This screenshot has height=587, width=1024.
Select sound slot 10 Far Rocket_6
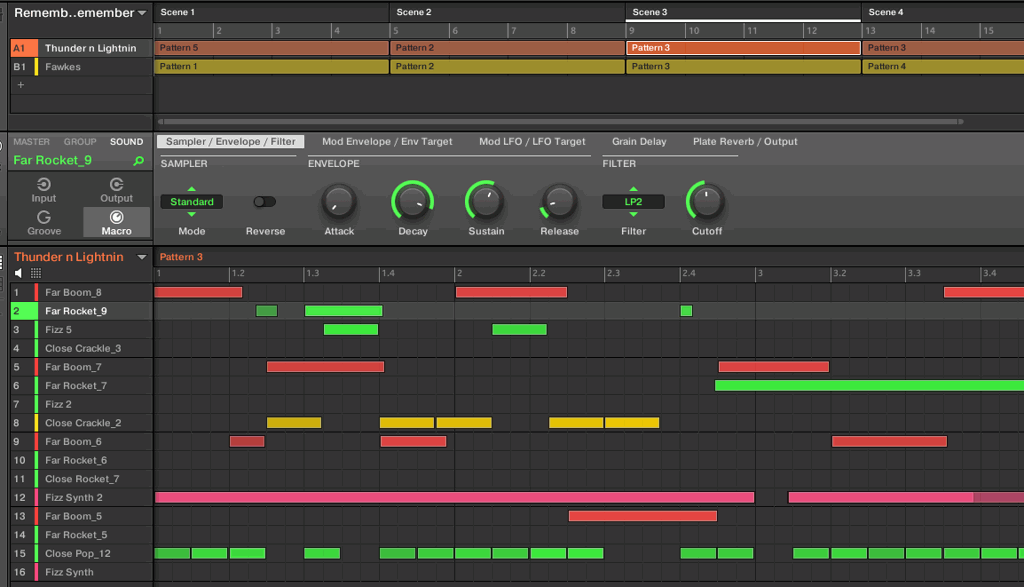click(82, 460)
